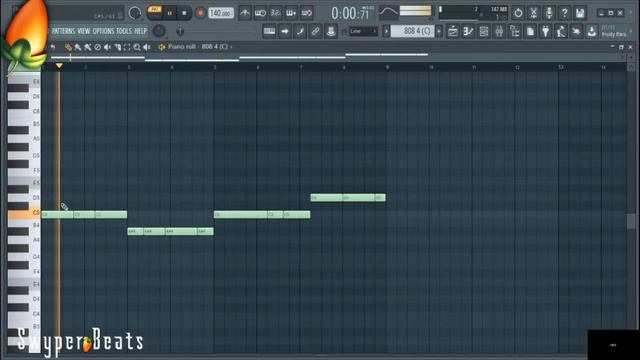Pause playback with the pause button

point(169,13)
